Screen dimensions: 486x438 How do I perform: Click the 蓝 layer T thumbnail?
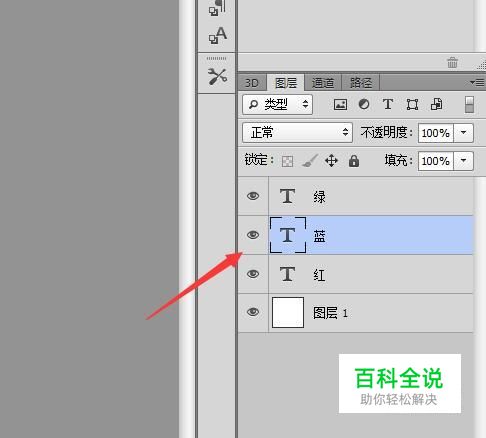pyautogui.click(x=288, y=235)
